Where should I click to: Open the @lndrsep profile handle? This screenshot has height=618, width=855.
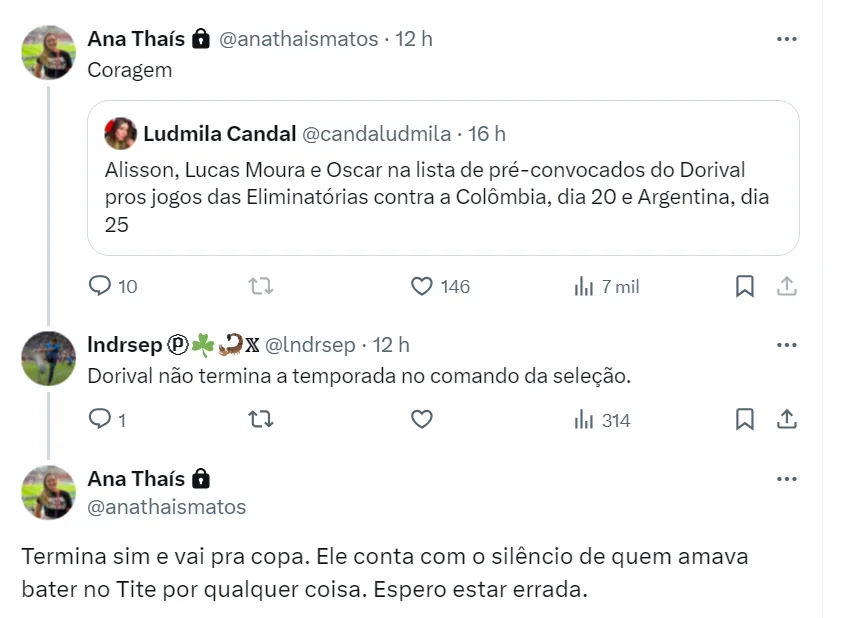click(309, 345)
